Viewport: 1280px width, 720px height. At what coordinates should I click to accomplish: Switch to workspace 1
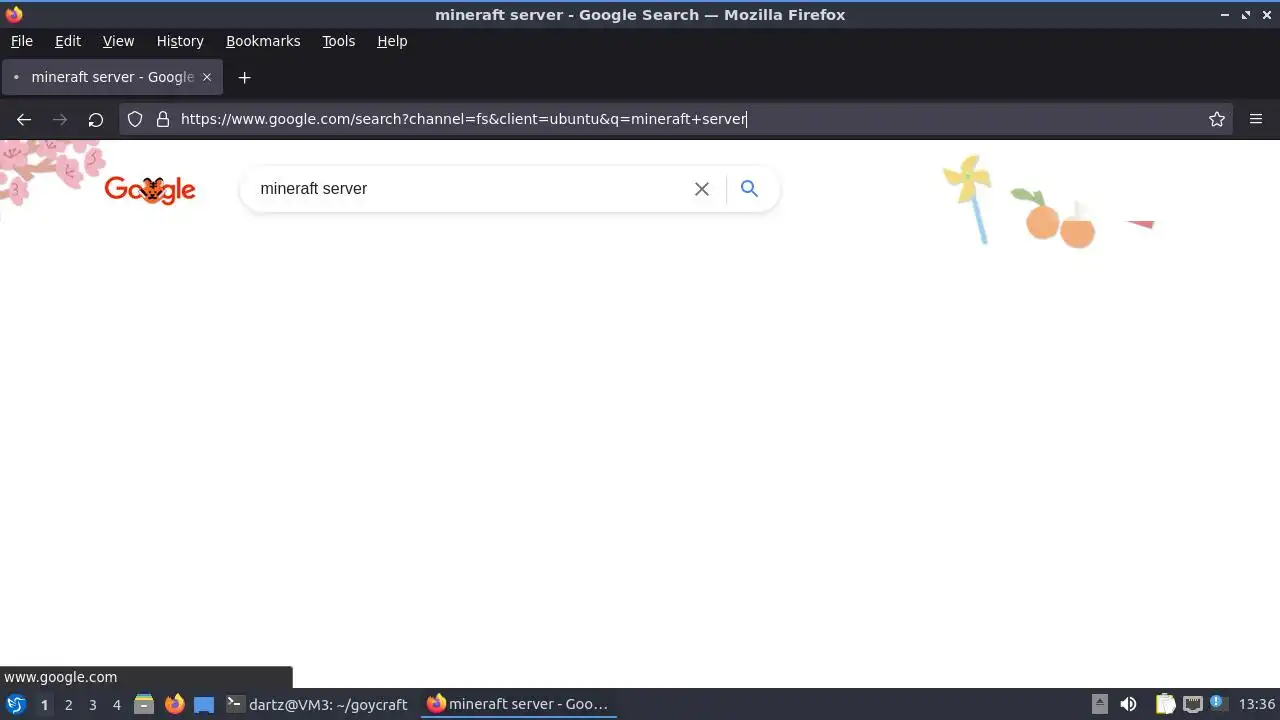44,704
